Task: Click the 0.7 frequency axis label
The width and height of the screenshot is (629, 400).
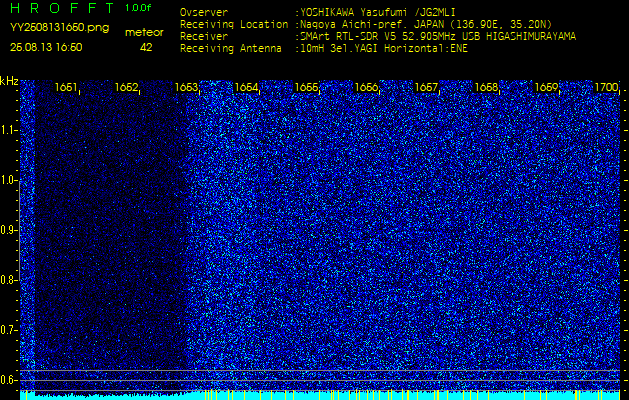Action: (x=8, y=330)
